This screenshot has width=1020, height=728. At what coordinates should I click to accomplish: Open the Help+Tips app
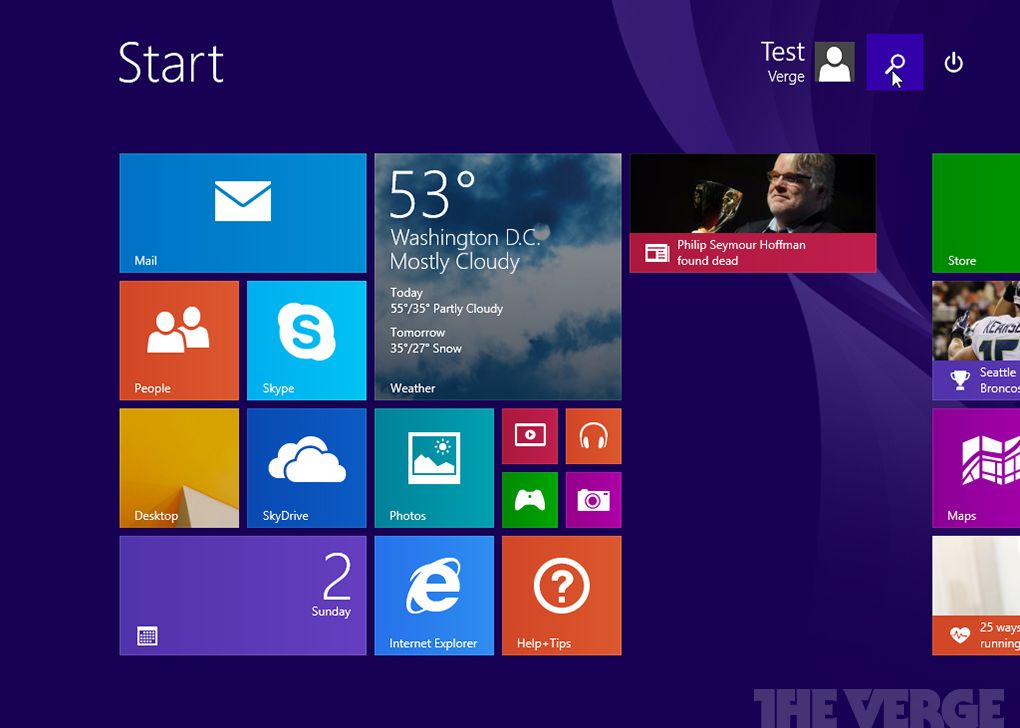pos(561,595)
